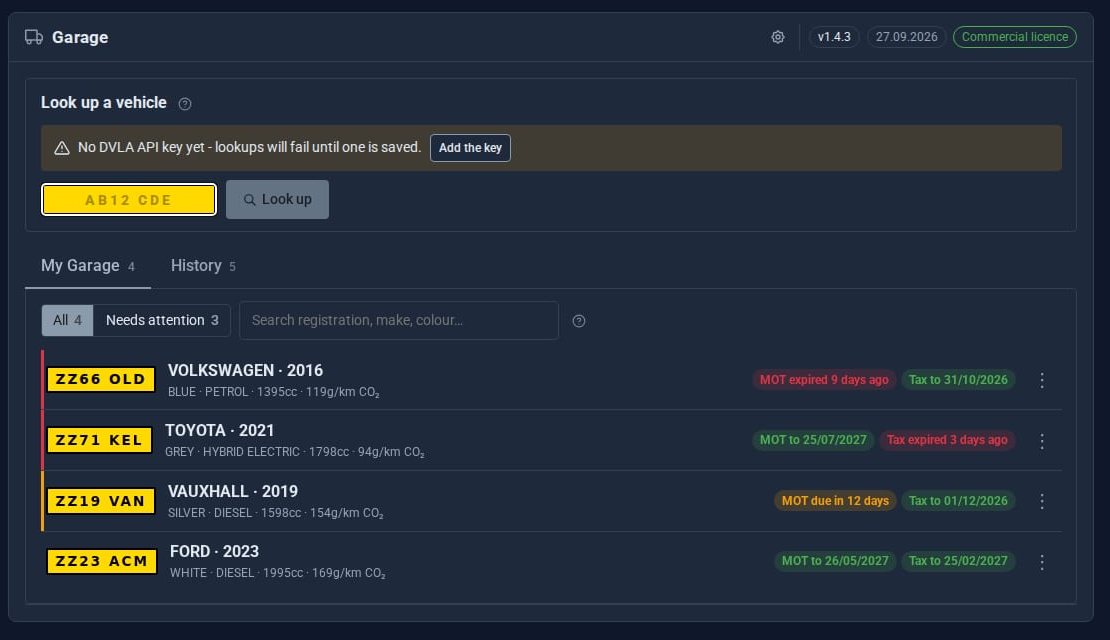Click the warning triangle in the DVLA banner
The image size is (1110, 640).
pyautogui.click(x=62, y=148)
